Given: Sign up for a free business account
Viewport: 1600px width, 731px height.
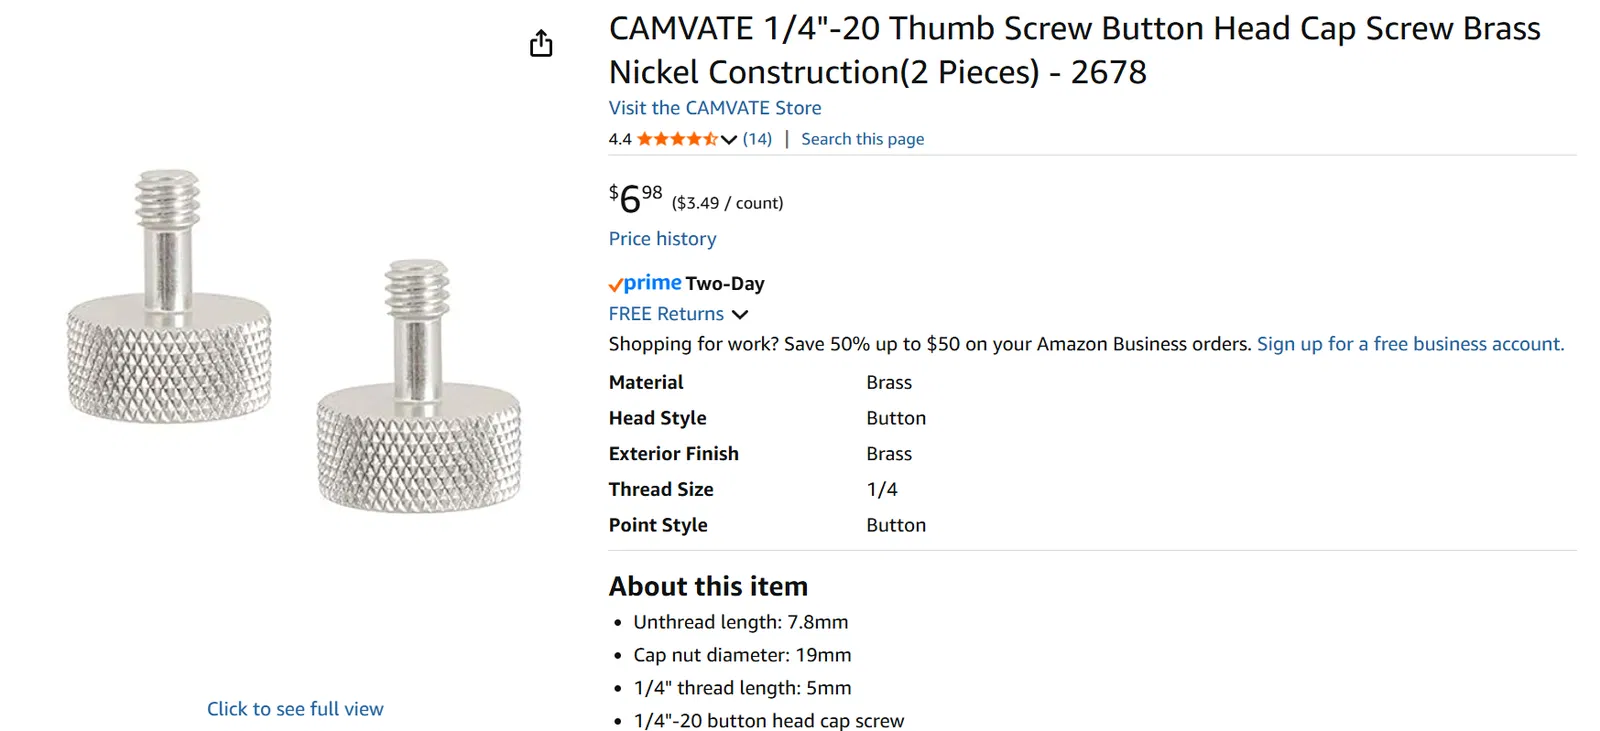Looking at the screenshot, I should (1410, 344).
